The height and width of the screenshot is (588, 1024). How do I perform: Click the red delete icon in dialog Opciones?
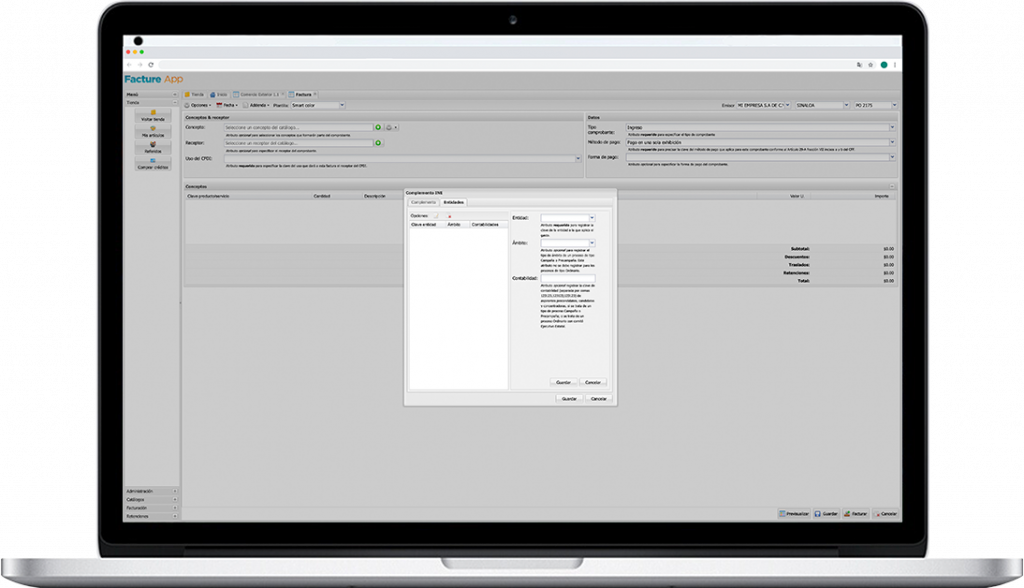[450, 216]
